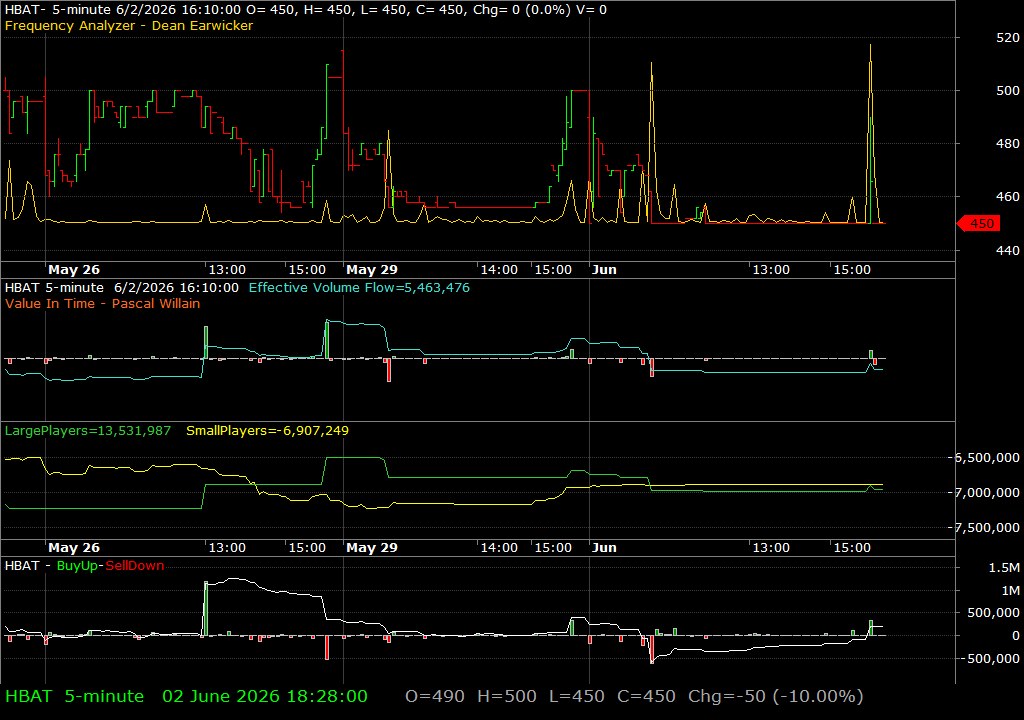The image size is (1024, 720).
Task: Click the C=450 status bar value
Action: [646, 696]
